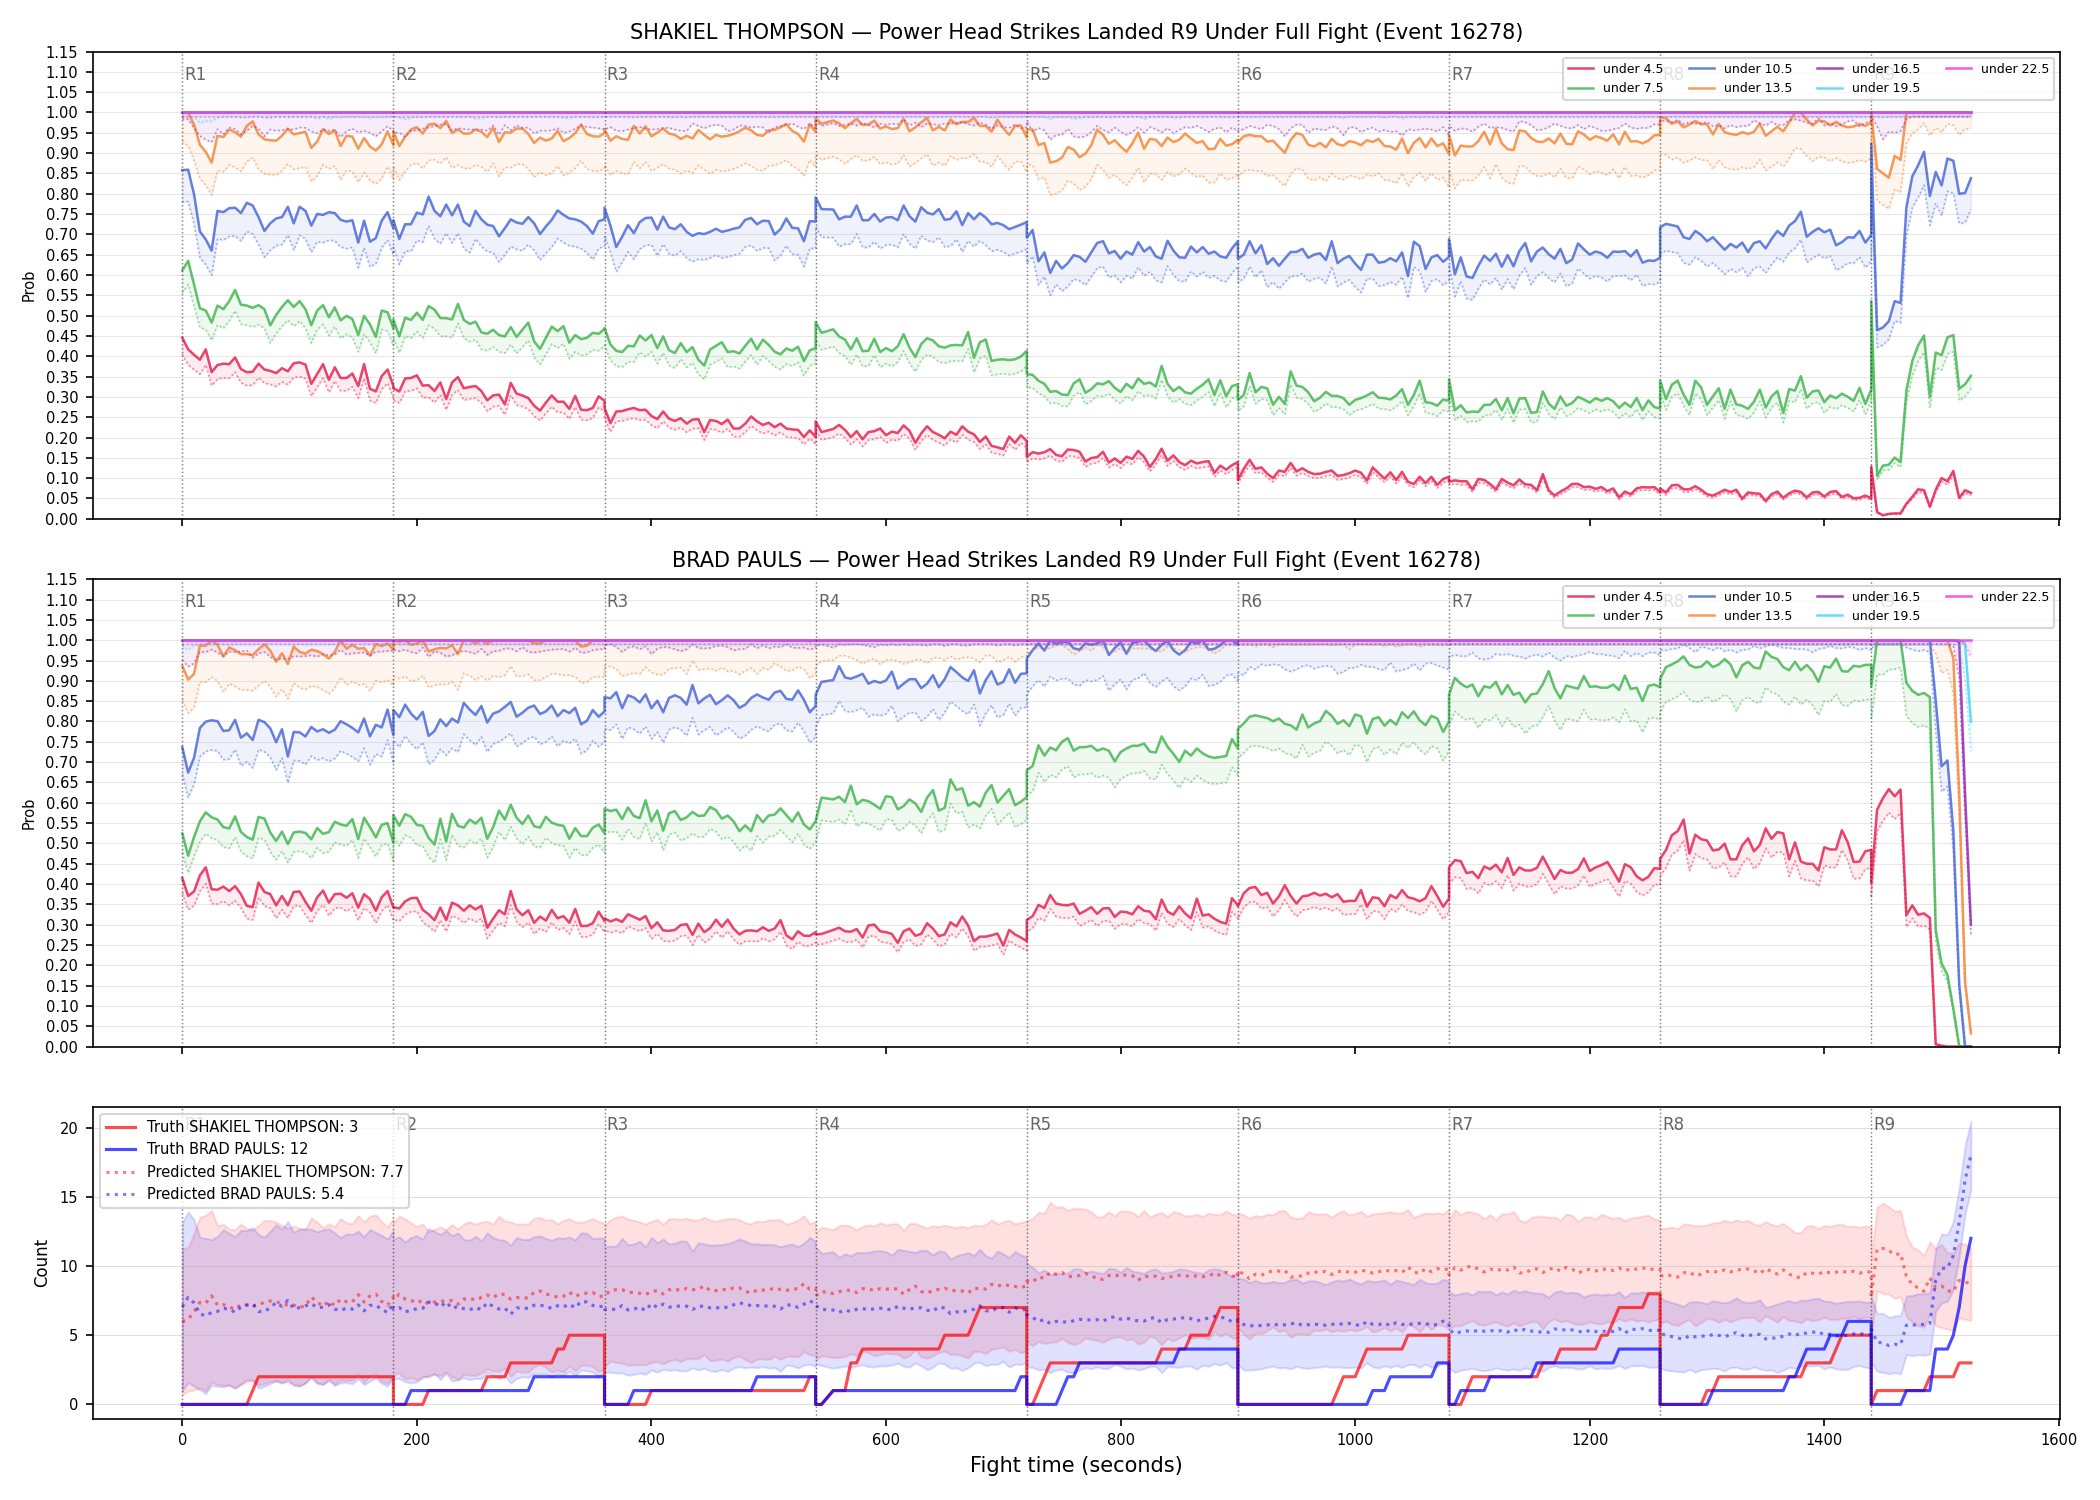Click the "Prob" y-axis label of Thompson chart
Viewport: 2100px width, 1500px height.
click(x=29, y=287)
